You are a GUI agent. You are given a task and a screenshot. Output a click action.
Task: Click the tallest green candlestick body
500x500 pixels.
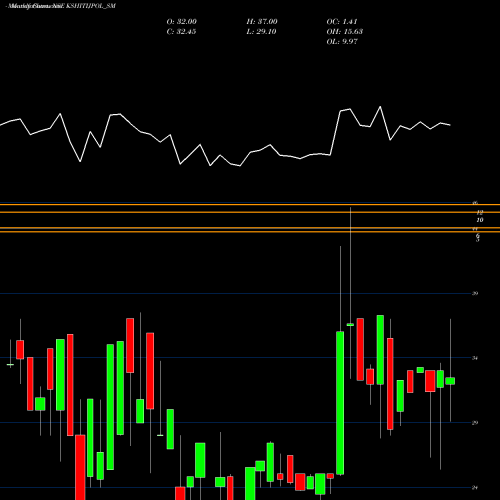coord(340,403)
